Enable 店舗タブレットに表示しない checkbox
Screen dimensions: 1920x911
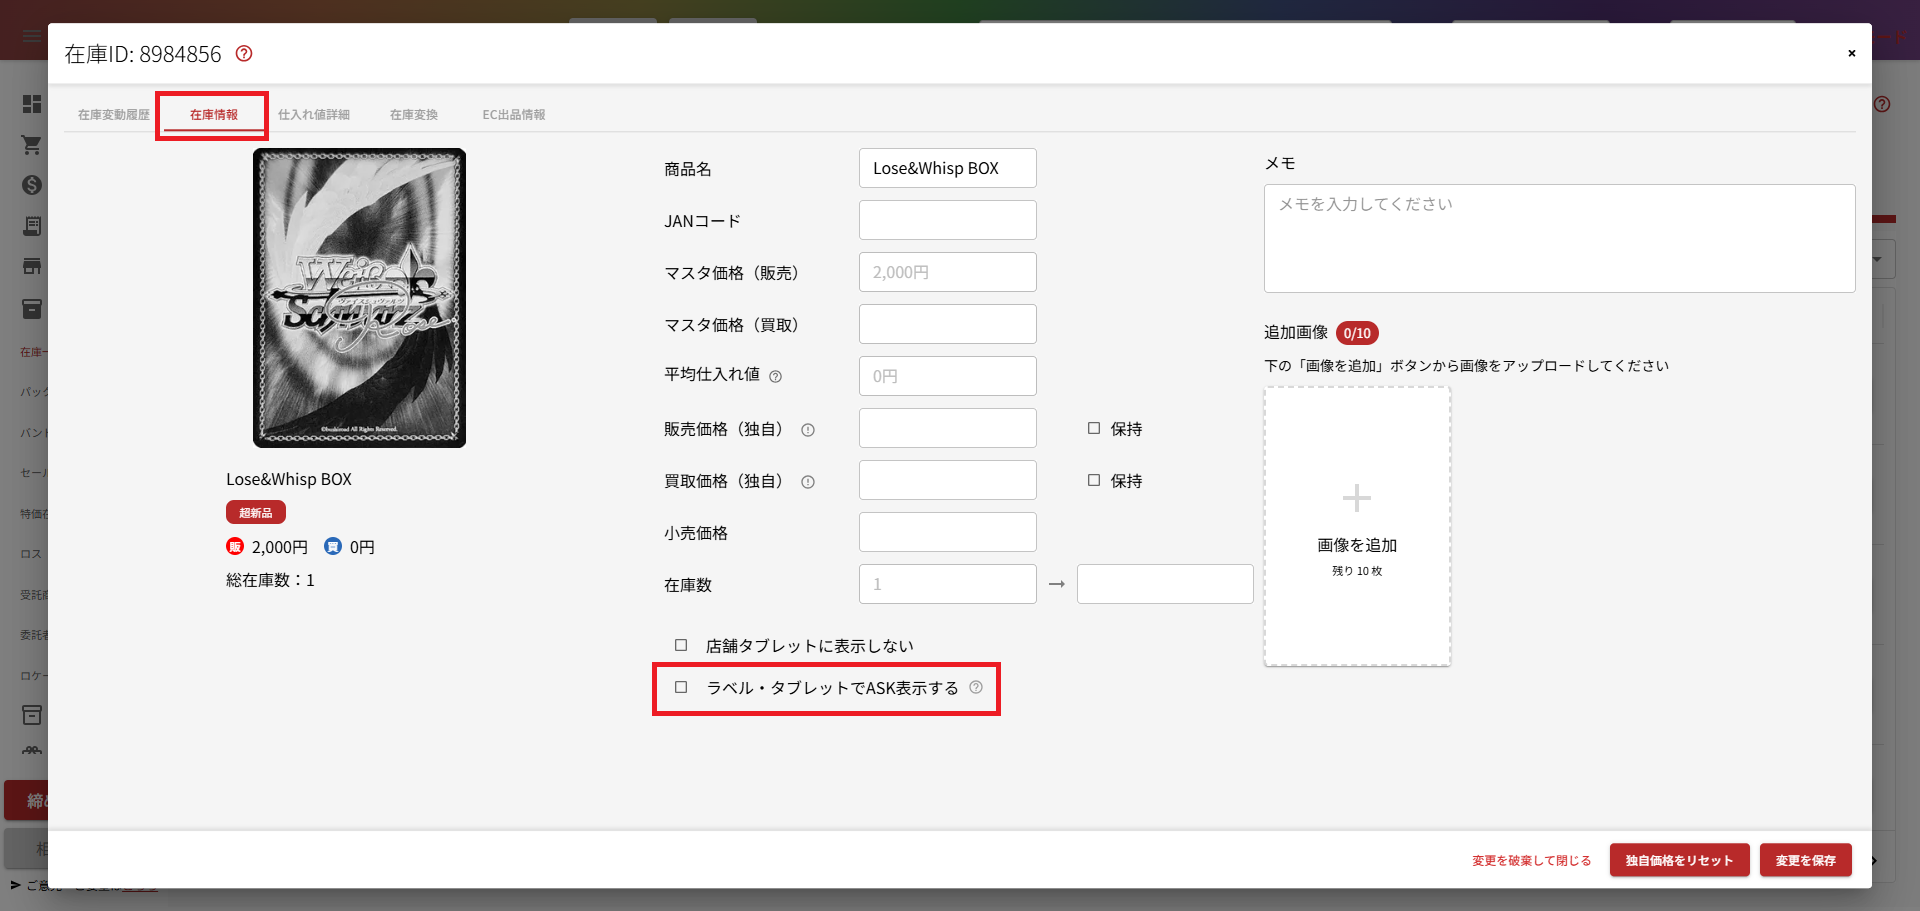click(681, 646)
